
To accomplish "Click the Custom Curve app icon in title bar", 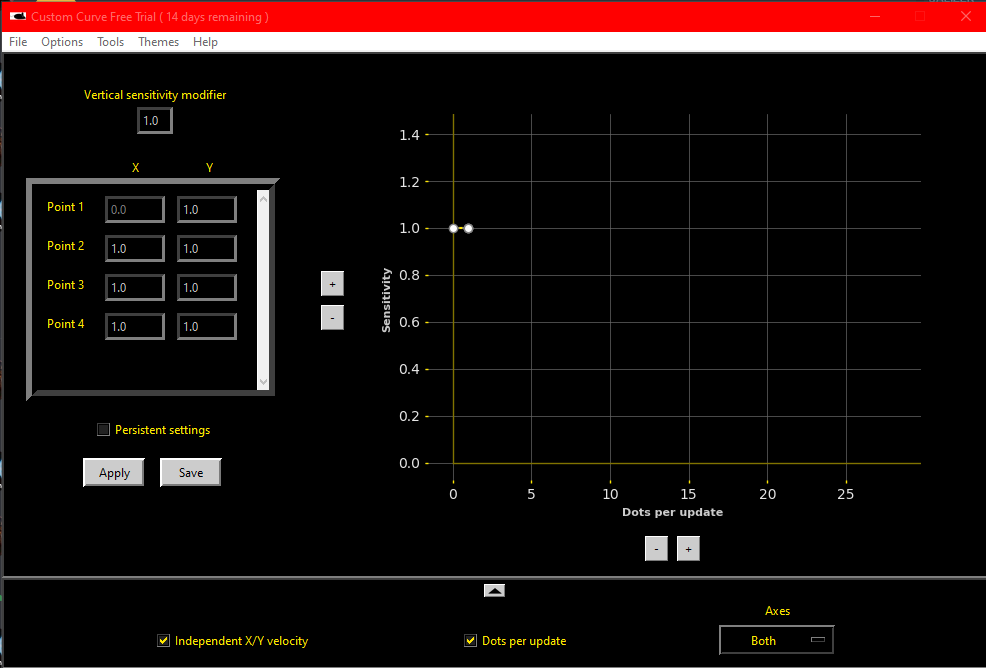I will [18, 16].
